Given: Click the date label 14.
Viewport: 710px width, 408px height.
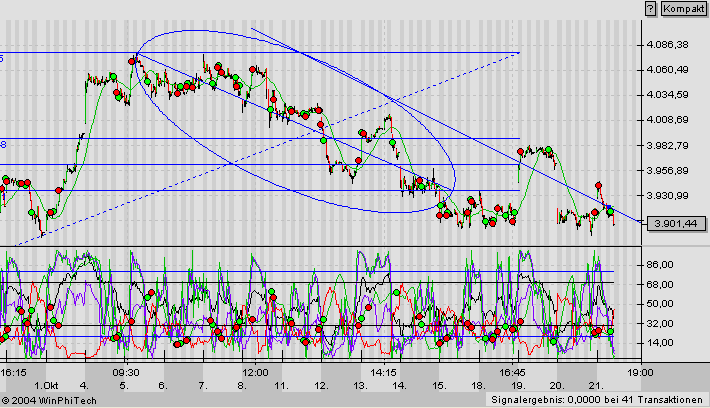Looking at the screenshot, I should click(x=399, y=386).
